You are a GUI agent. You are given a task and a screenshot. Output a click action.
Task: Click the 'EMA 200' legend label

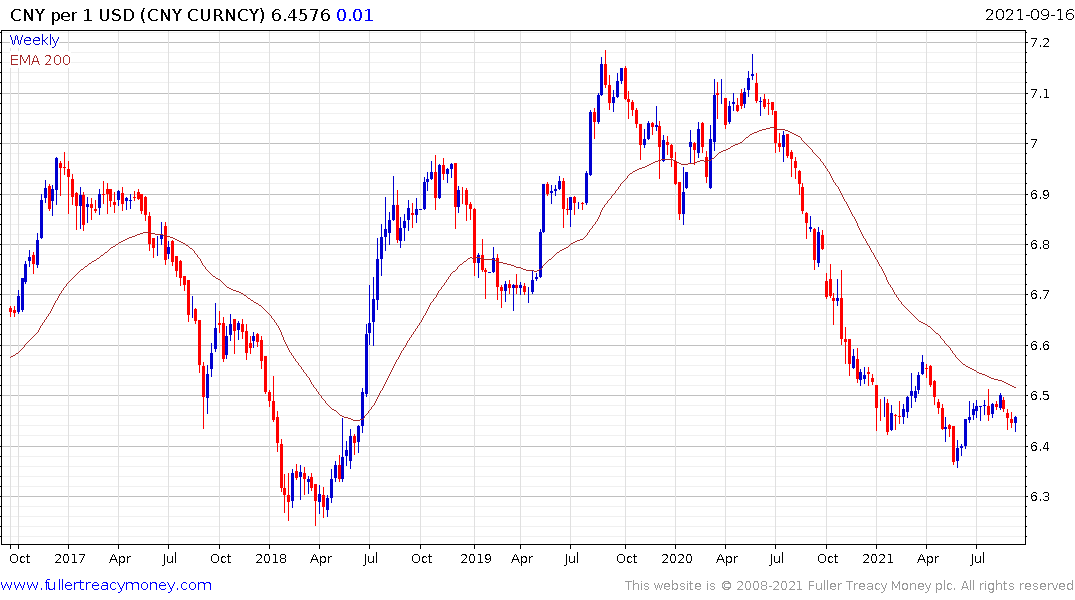(40, 60)
